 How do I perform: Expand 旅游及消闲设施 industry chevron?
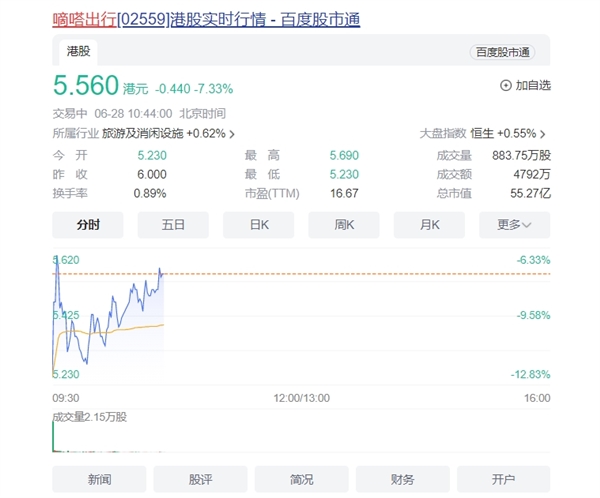(x=232, y=133)
